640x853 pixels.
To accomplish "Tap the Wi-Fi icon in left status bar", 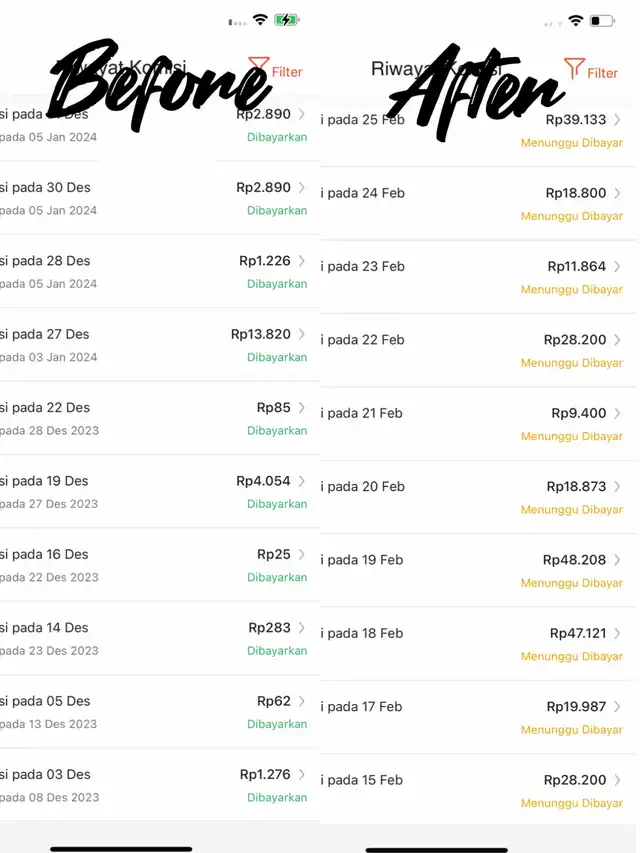I will coord(261,20).
